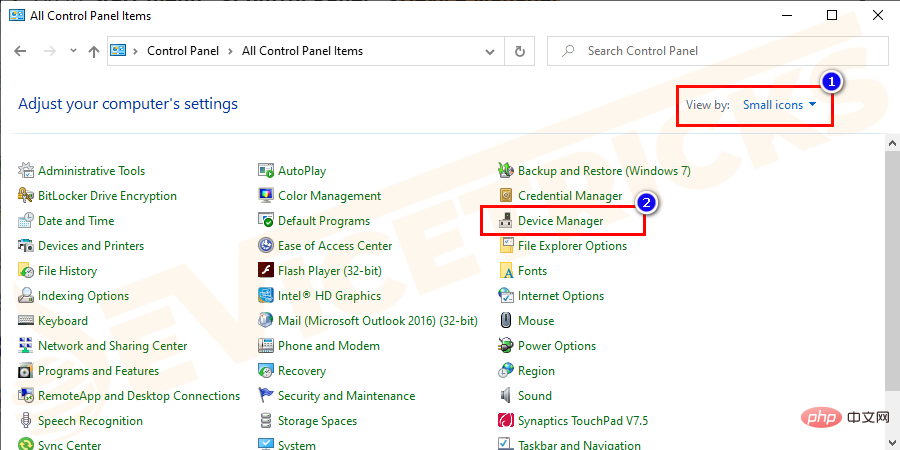The width and height of the screenshot is (900, 450).
Task: Open the Mouse icon
Action: click(506, 320)
